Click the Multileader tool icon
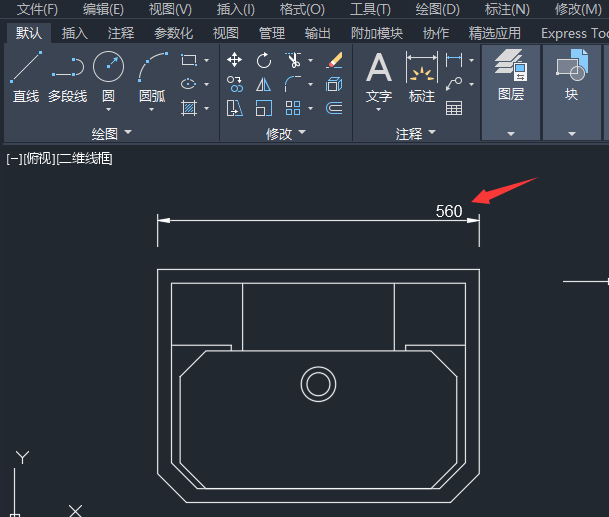The width and height of the screenshot is (609, 517). tap(454, 84)
